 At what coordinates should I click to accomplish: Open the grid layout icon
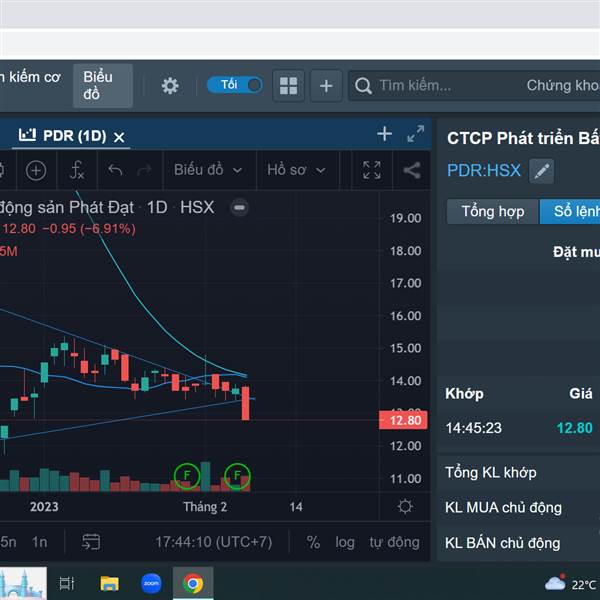point(289,86)
